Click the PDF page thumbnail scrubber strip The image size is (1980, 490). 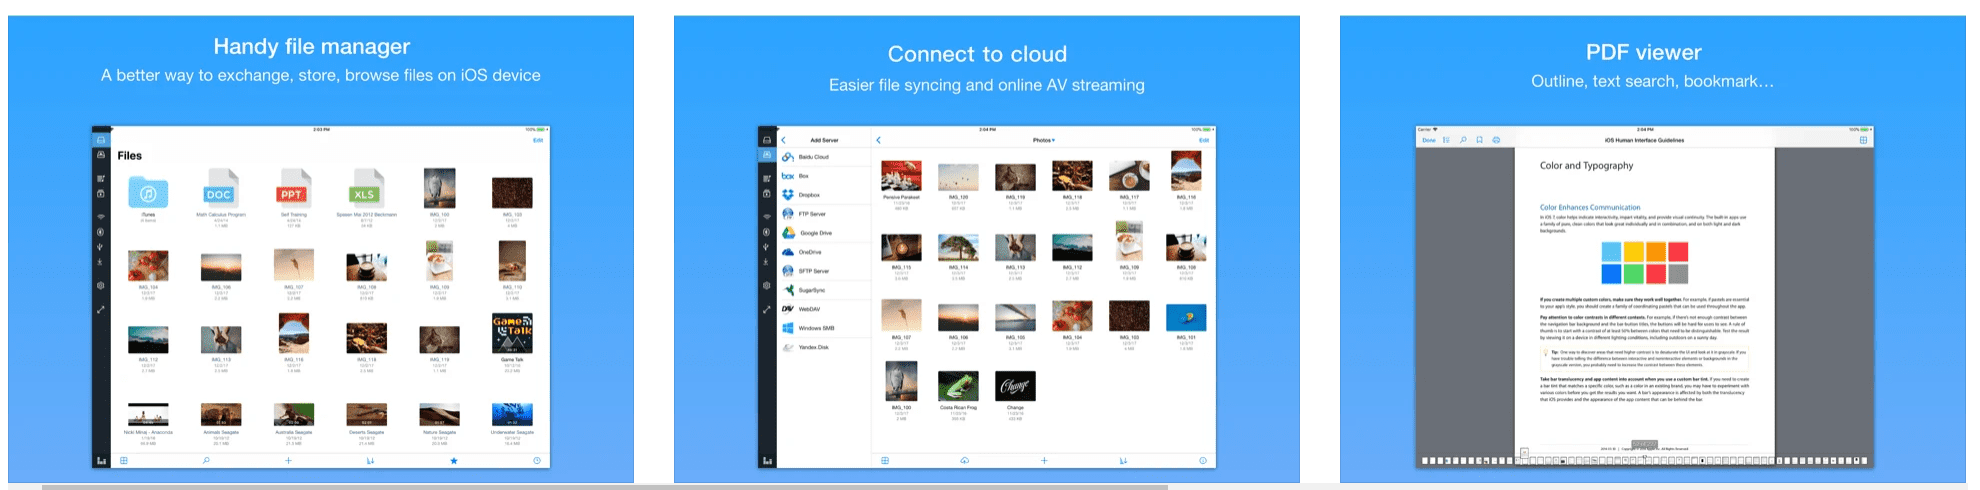(1644, 461)
